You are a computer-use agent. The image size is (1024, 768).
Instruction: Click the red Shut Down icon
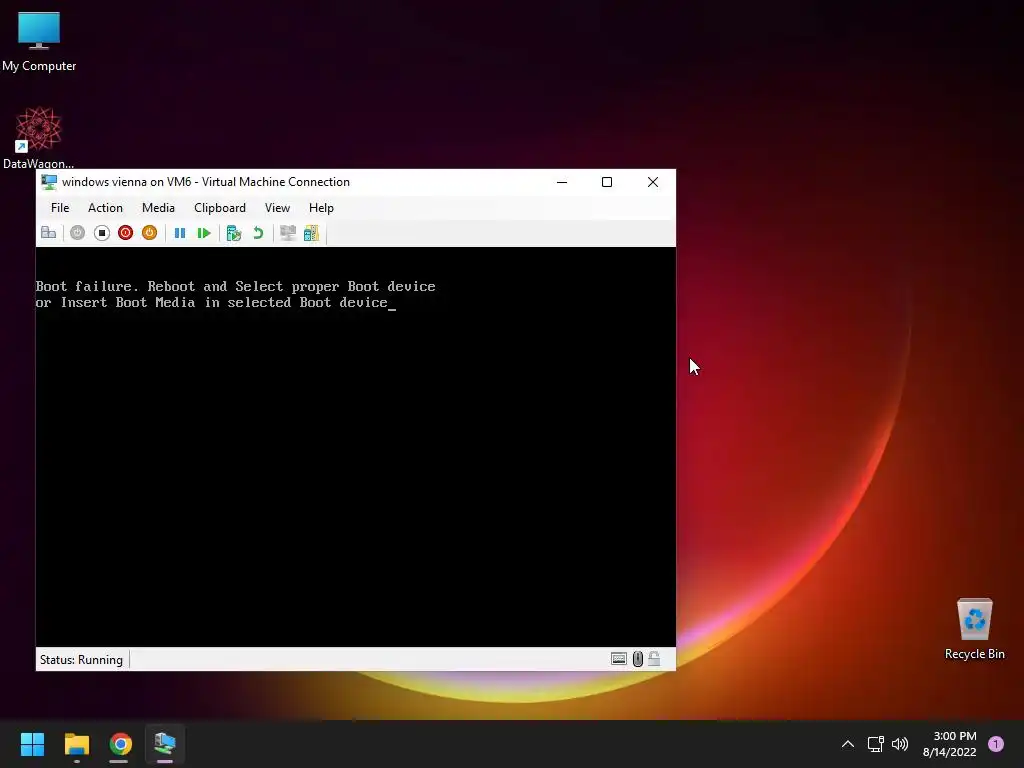[125, 232]
